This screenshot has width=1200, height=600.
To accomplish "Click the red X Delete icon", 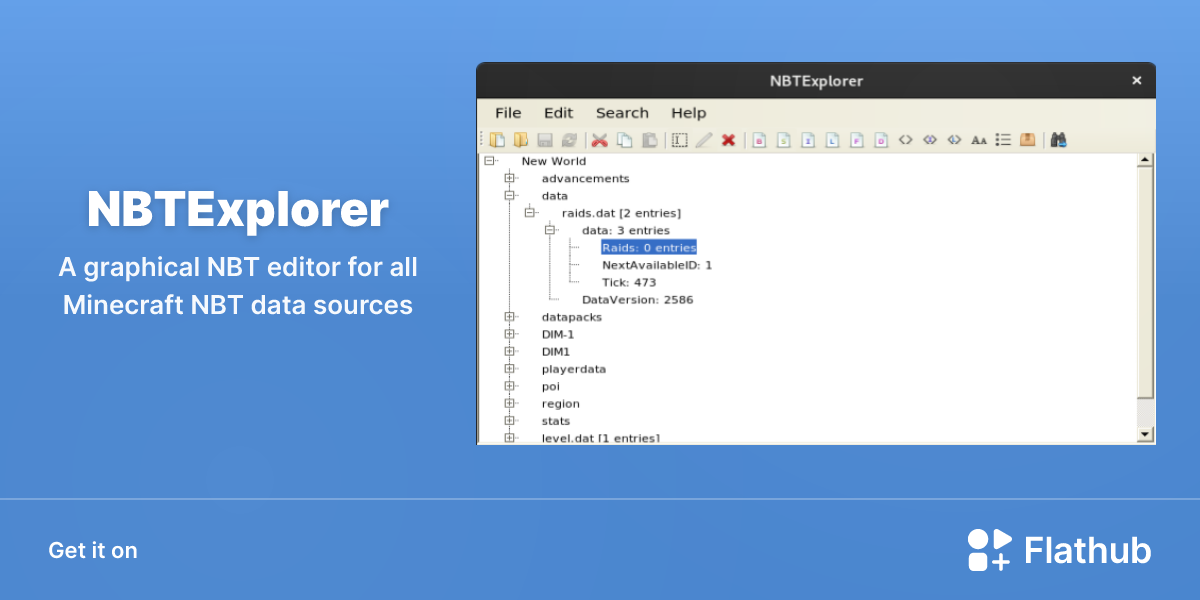I will point(728,140).
